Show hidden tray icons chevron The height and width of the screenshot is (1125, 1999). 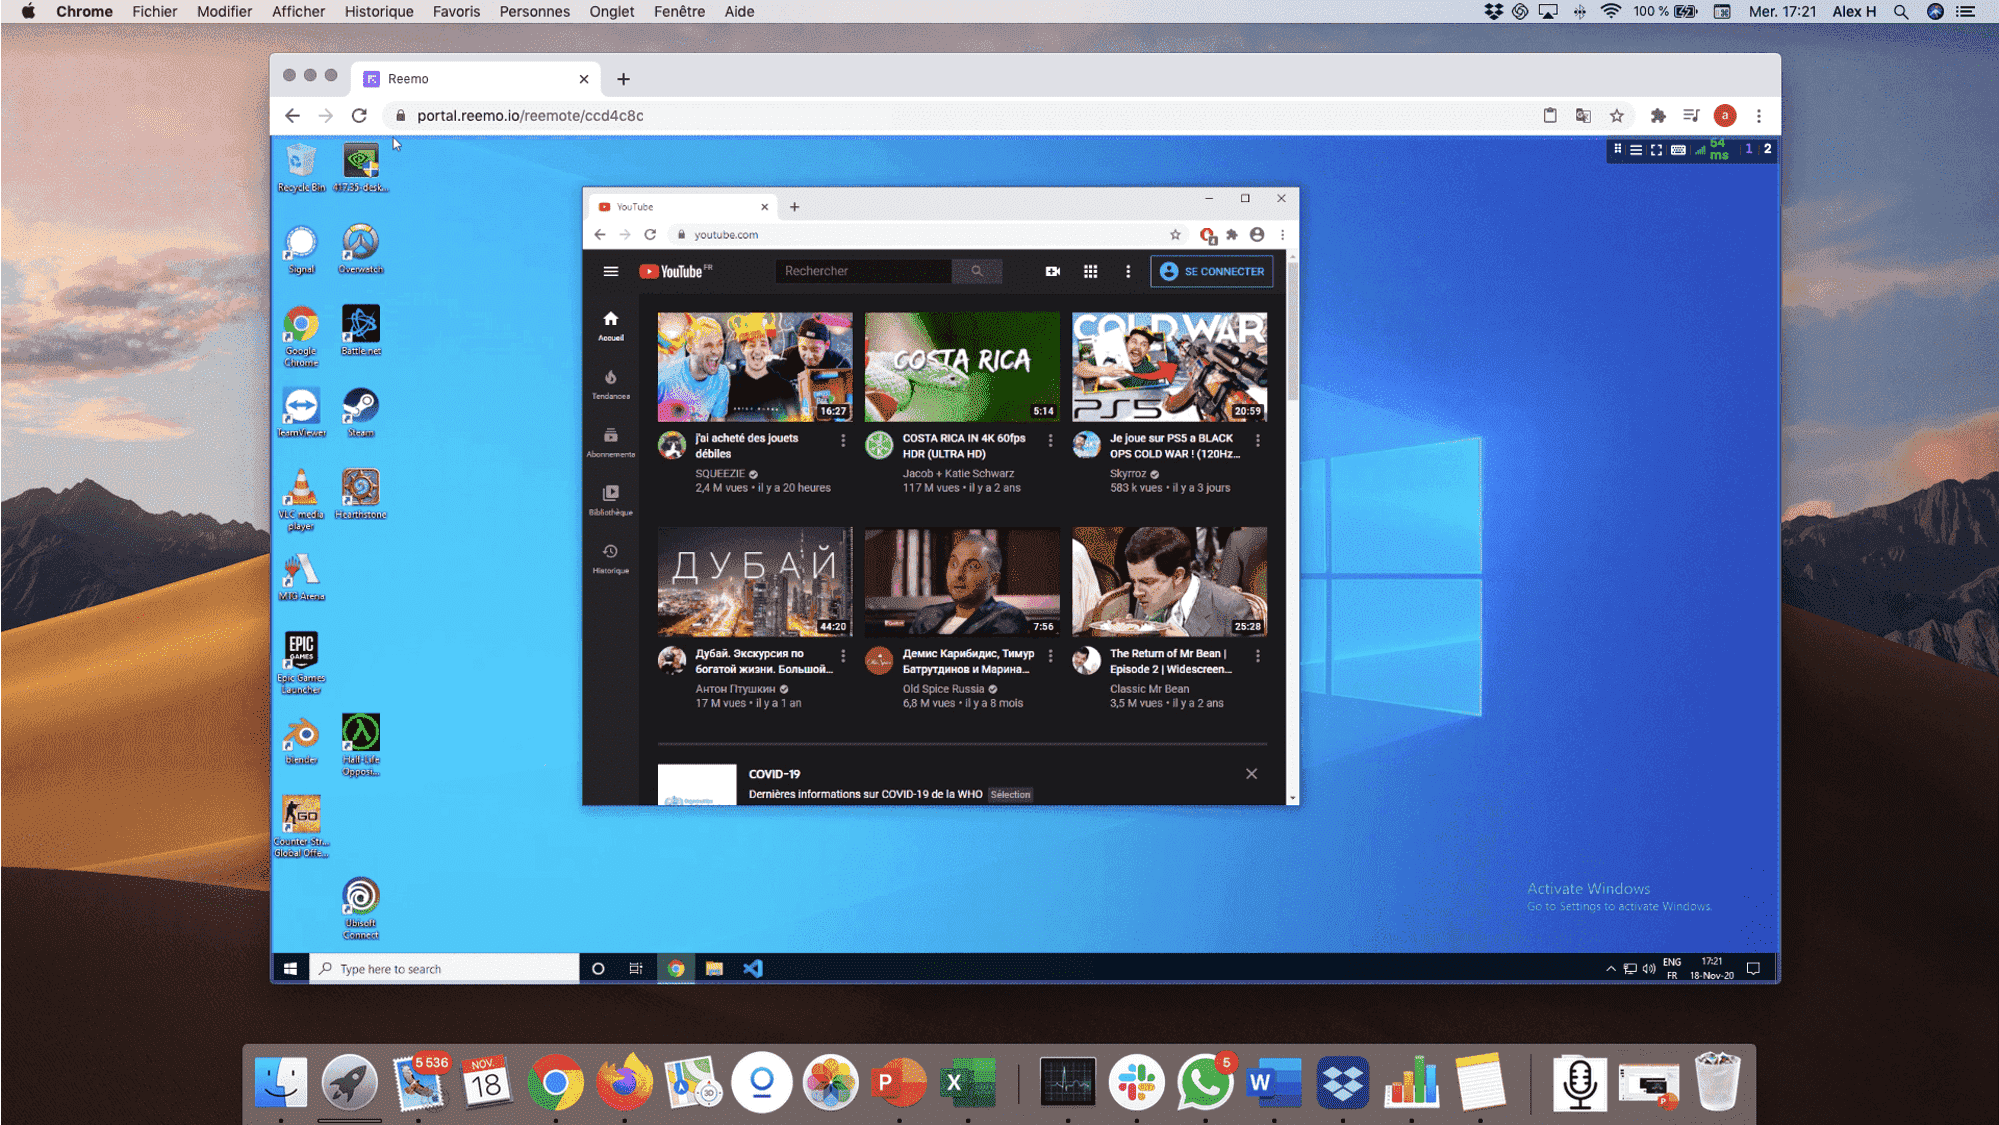pos(1610,968)
